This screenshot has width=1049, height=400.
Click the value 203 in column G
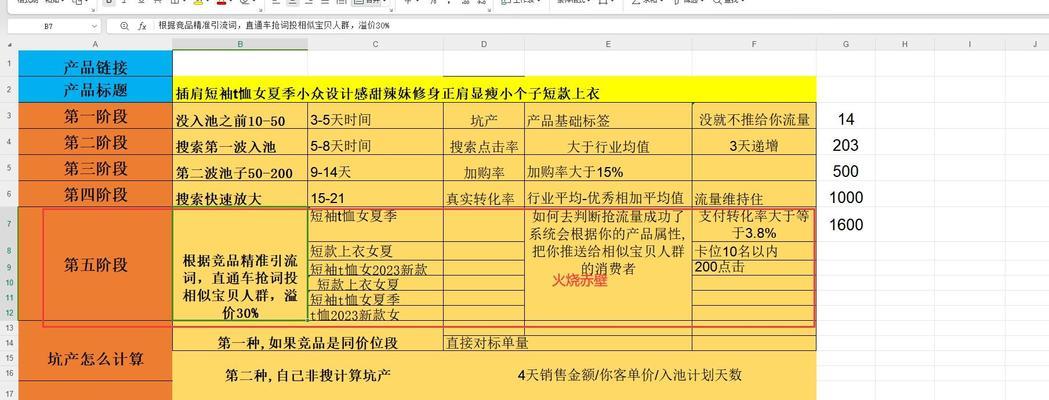[846, 145]
